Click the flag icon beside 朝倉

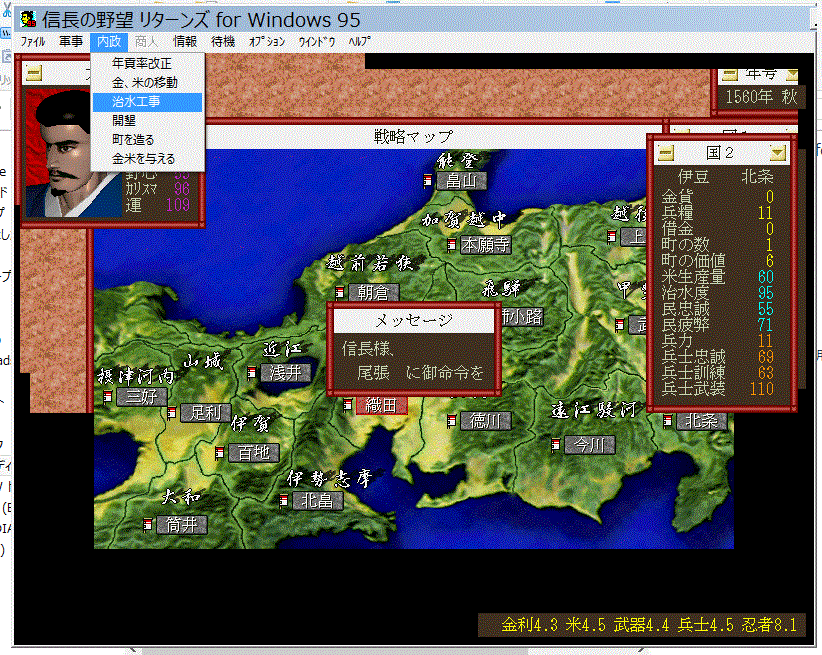click(x=340, y=292)
